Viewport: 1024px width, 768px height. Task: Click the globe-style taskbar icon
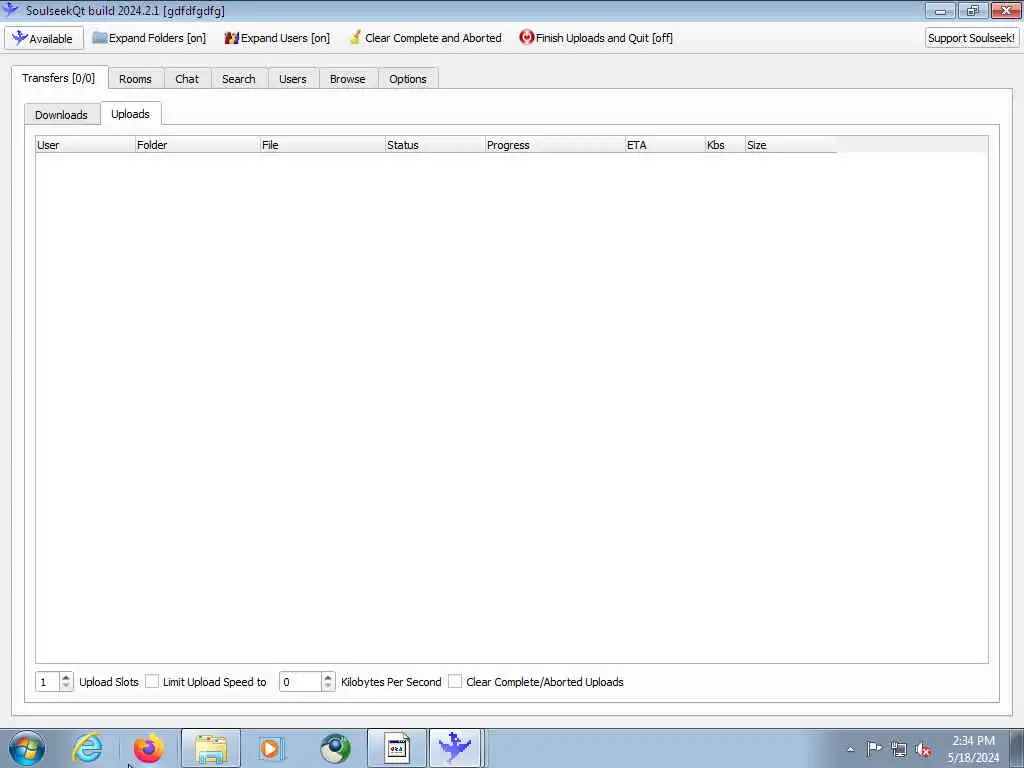[335, 748]
